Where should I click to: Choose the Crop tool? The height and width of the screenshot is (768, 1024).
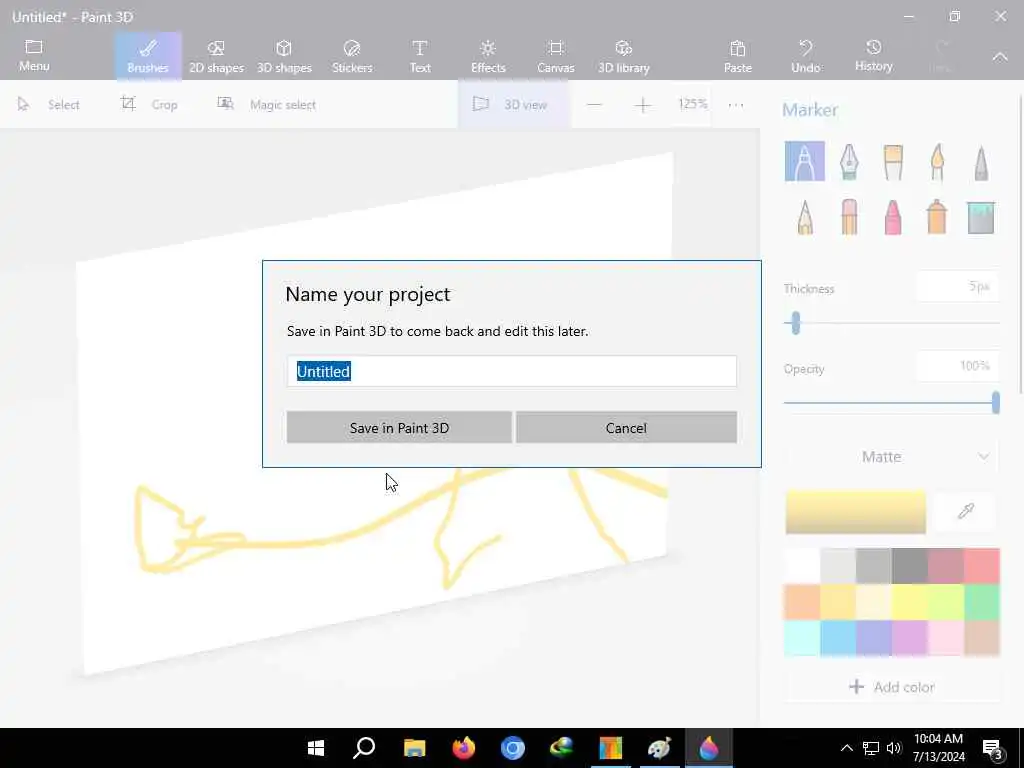(x=149, y=104)
